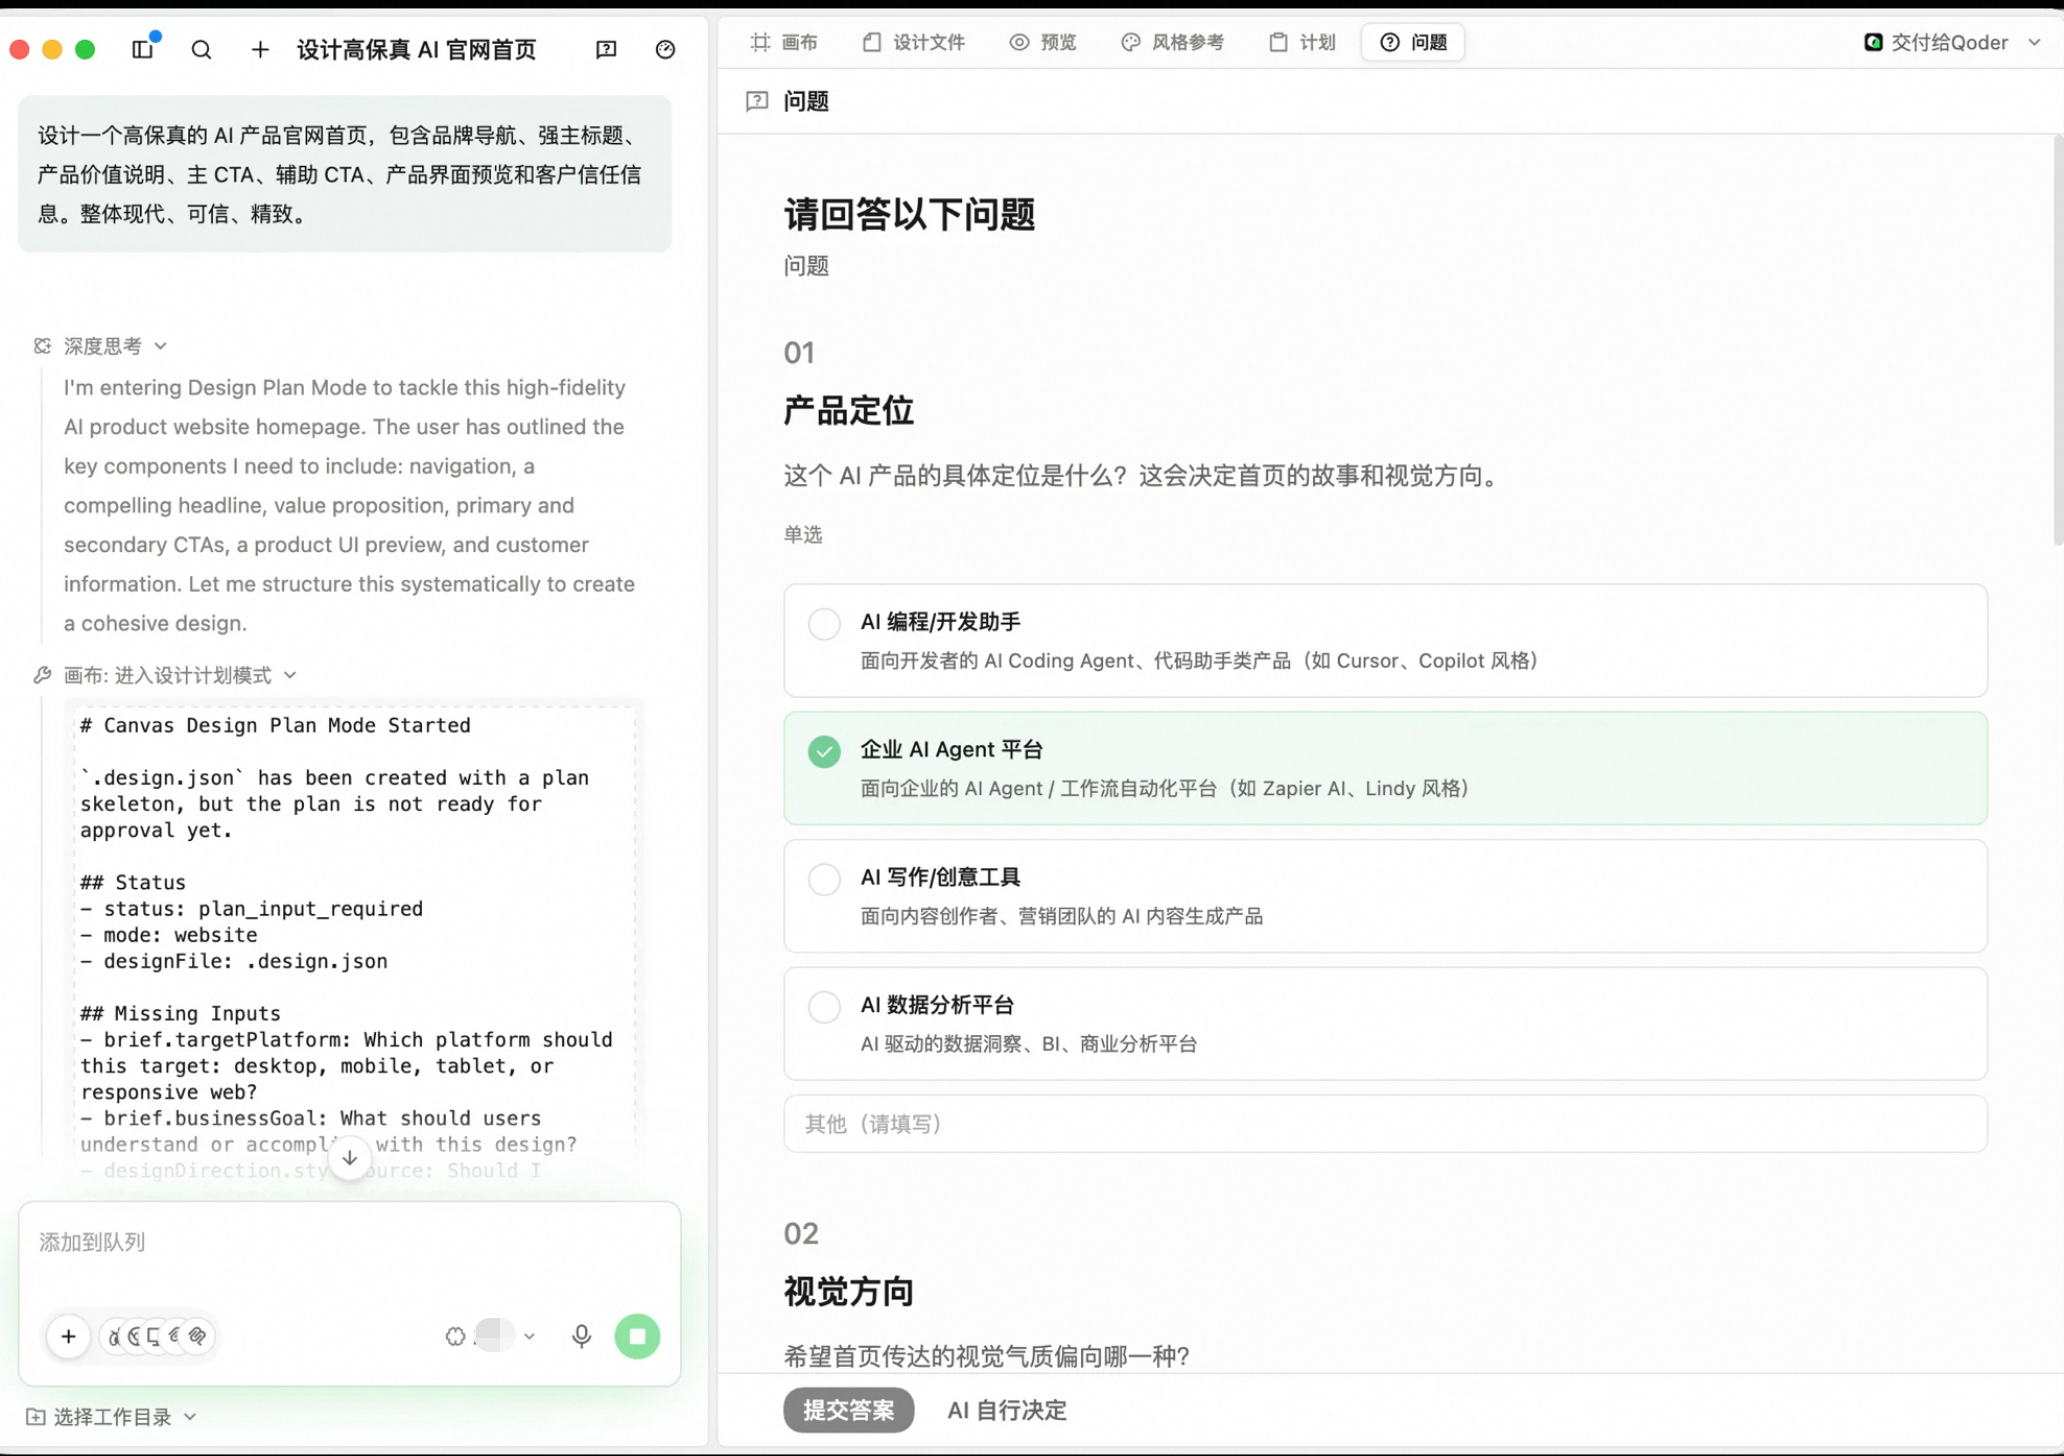Collapse the 画布: 进入设计计划模式 chevron
Image resolution: width=2064 pixels, height=1456 pixels.
click(x=290, y=675)
